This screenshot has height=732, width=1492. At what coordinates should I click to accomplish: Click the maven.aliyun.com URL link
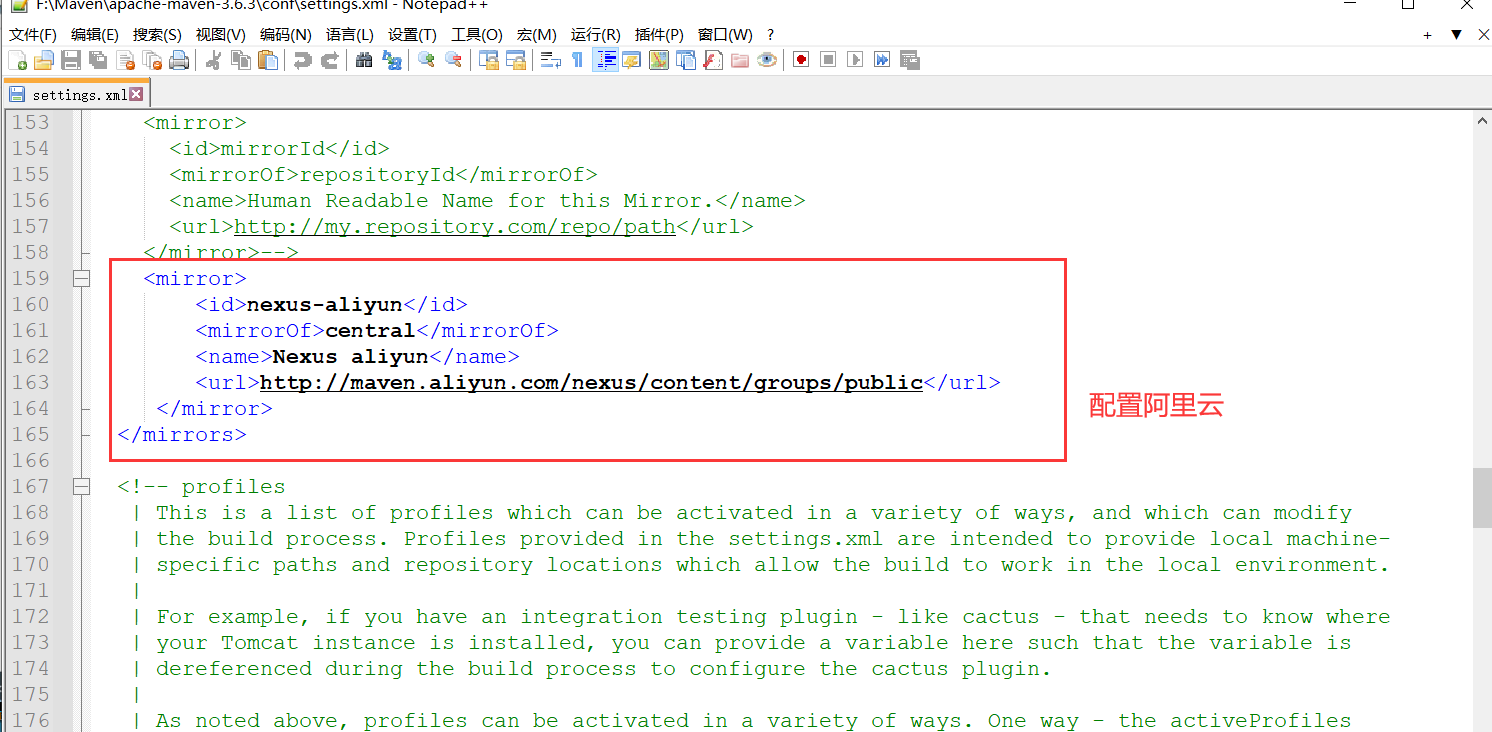[x=591, y=383]
